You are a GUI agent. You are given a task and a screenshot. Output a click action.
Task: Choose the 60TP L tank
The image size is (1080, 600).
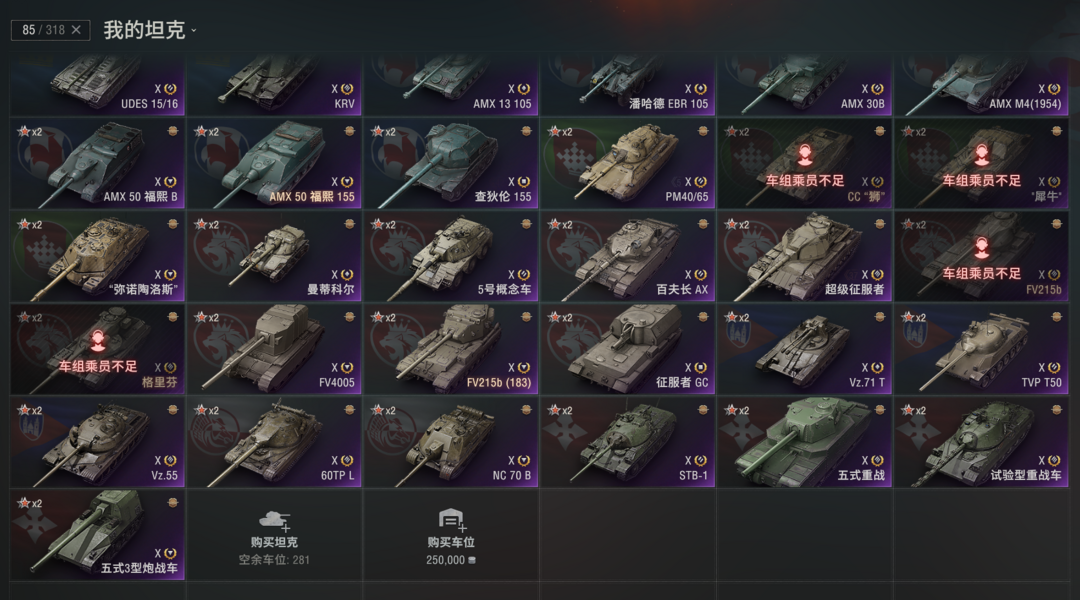click(x=274, y=442)
